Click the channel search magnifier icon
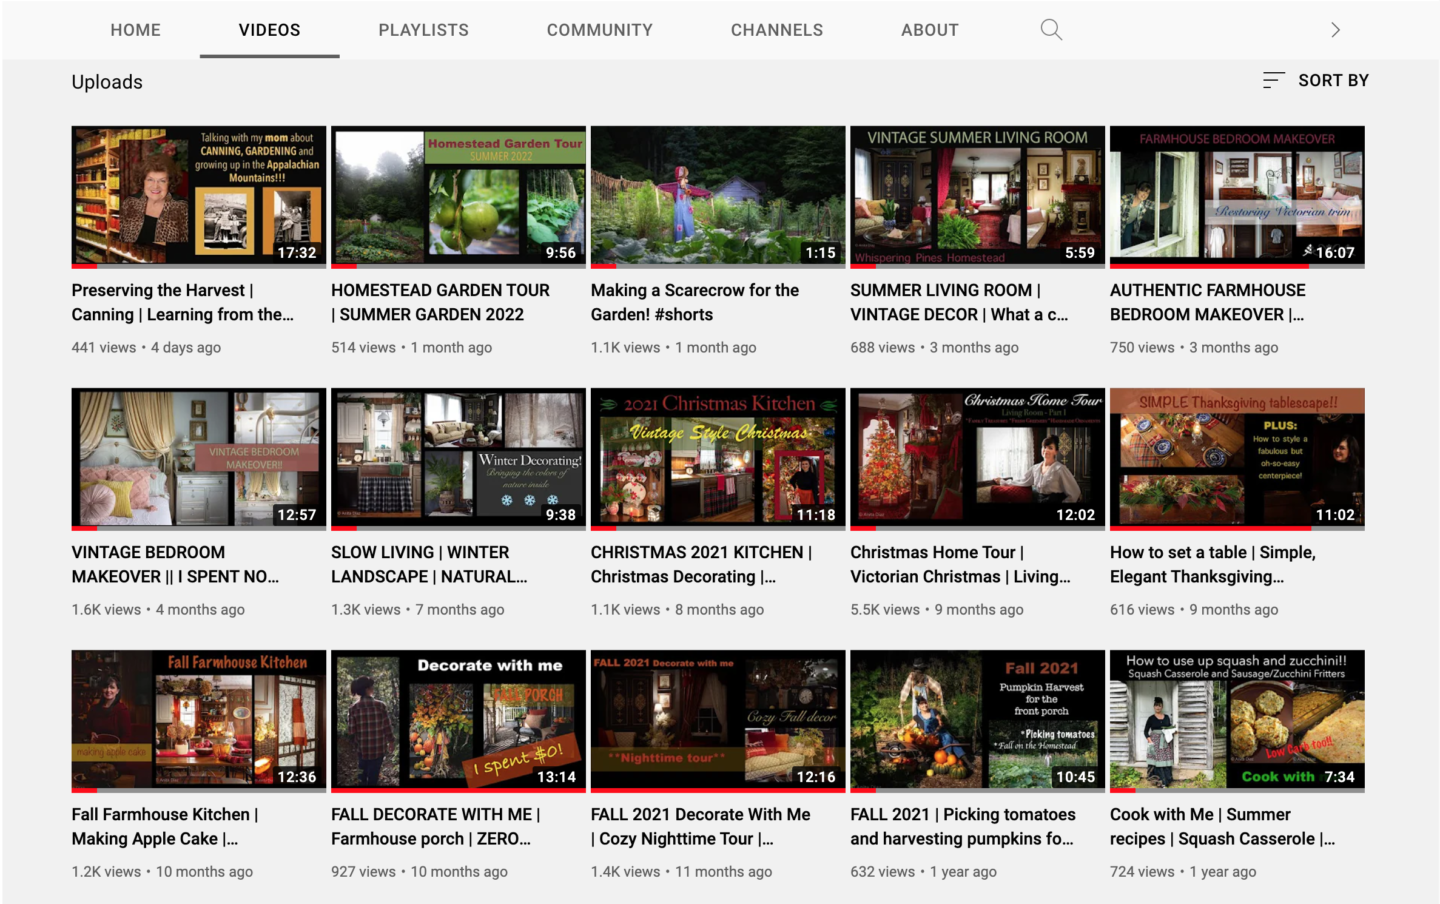Image resolution: width=1440 pixels, height=904 pixels. pyautogui.click(x=1050, y=30)
